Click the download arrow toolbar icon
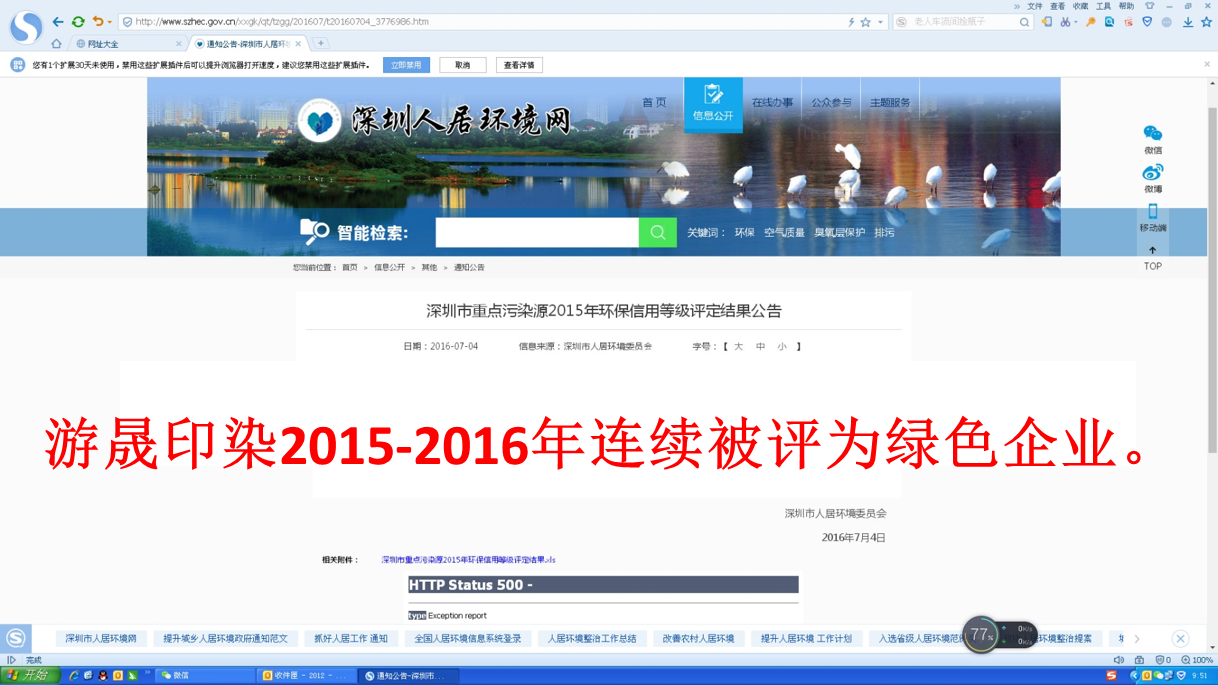The image size is (1218, 685). 1187,21
